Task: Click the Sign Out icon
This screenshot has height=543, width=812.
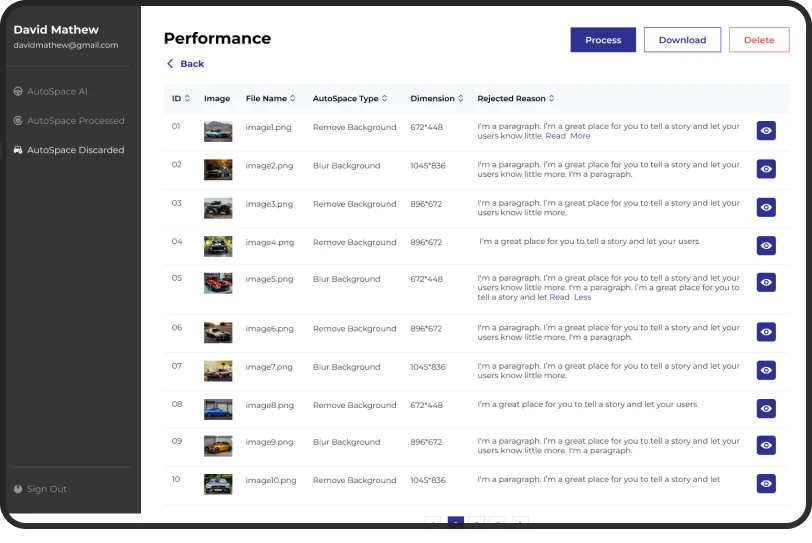Action: point(18,489)
